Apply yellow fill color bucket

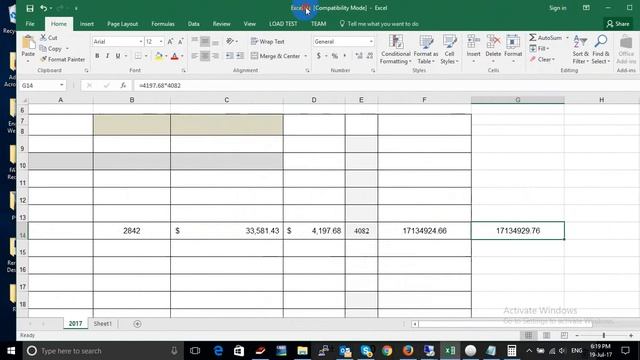pyautogui.click(x=159, y=56)
